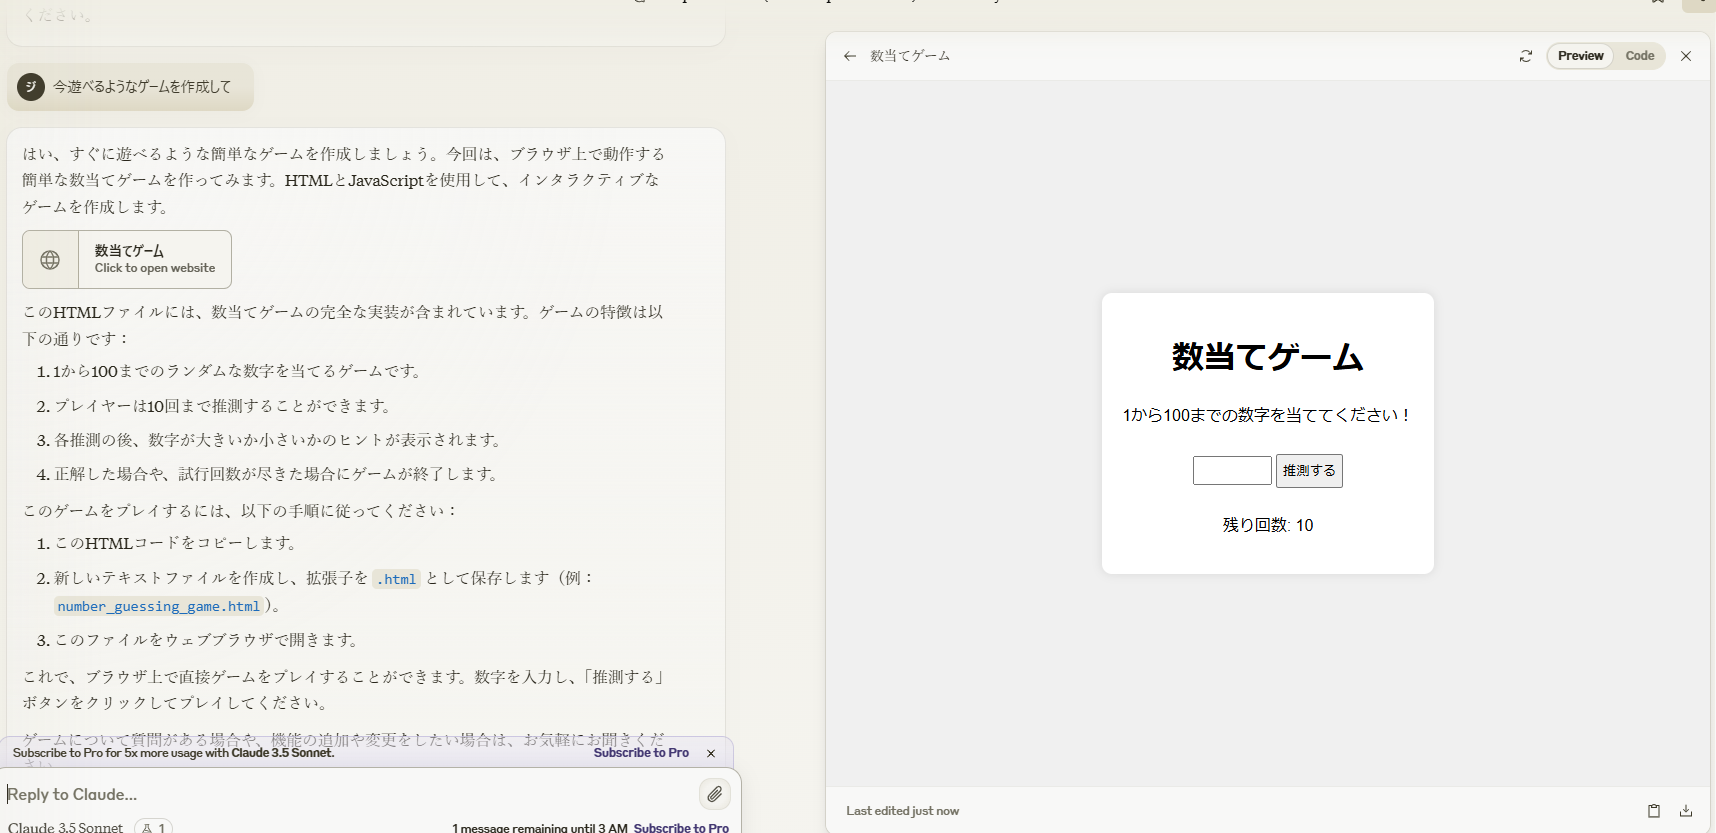The image size is (1716, 833).
Task: Attach a file with the paperclip icon
Action: pyautogui.click(x=714, y=794)
